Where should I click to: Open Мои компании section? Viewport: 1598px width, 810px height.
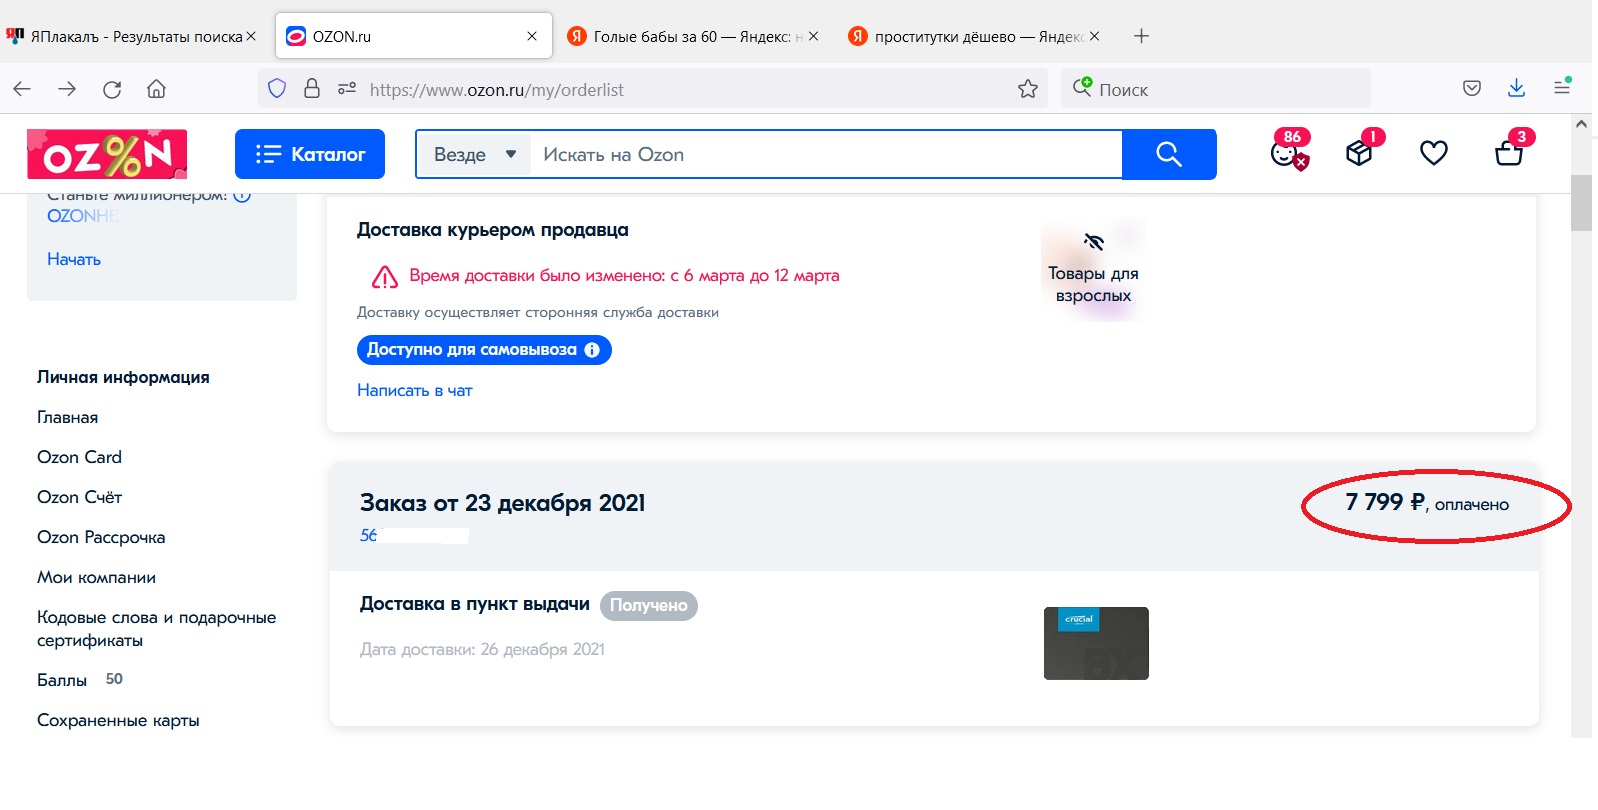pyautogui.click(x=97, y=577)
